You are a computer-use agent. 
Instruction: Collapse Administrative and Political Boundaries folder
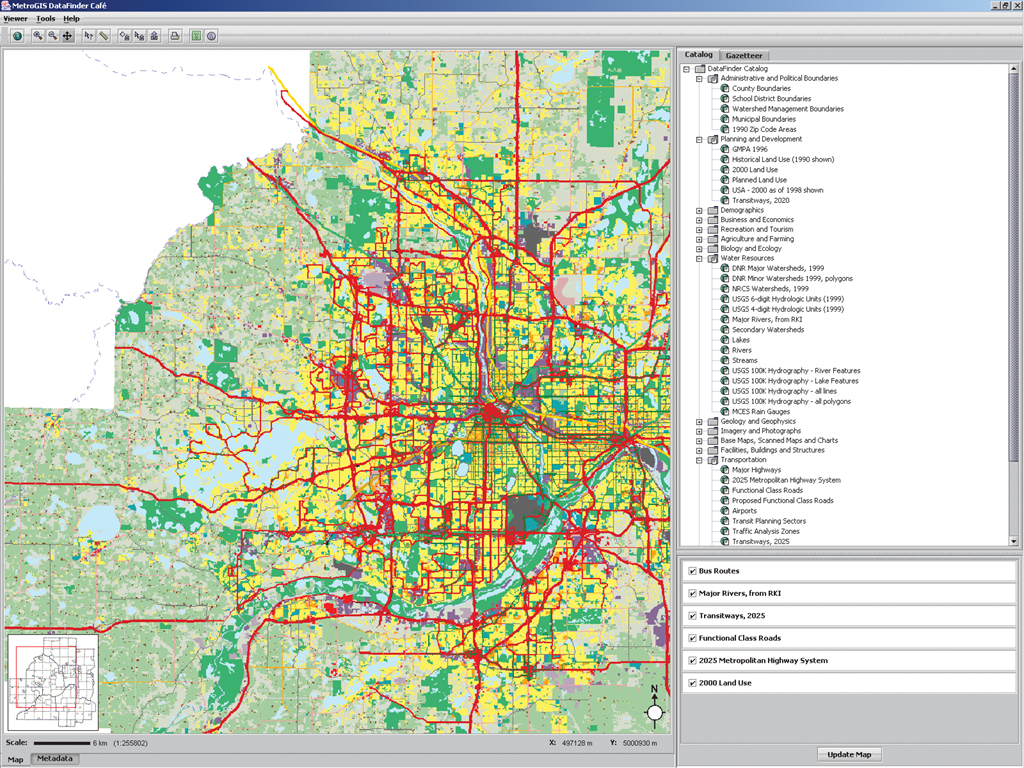click(x=699, y=78)
